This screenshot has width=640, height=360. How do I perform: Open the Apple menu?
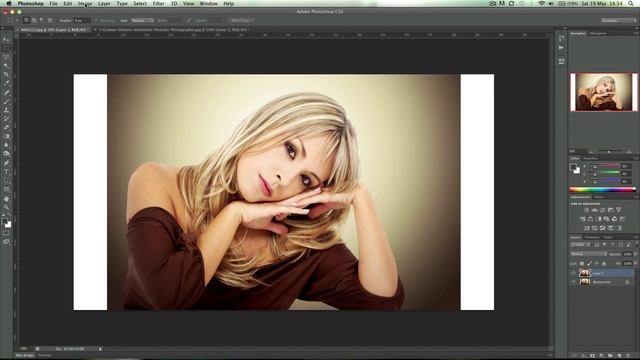9,4
